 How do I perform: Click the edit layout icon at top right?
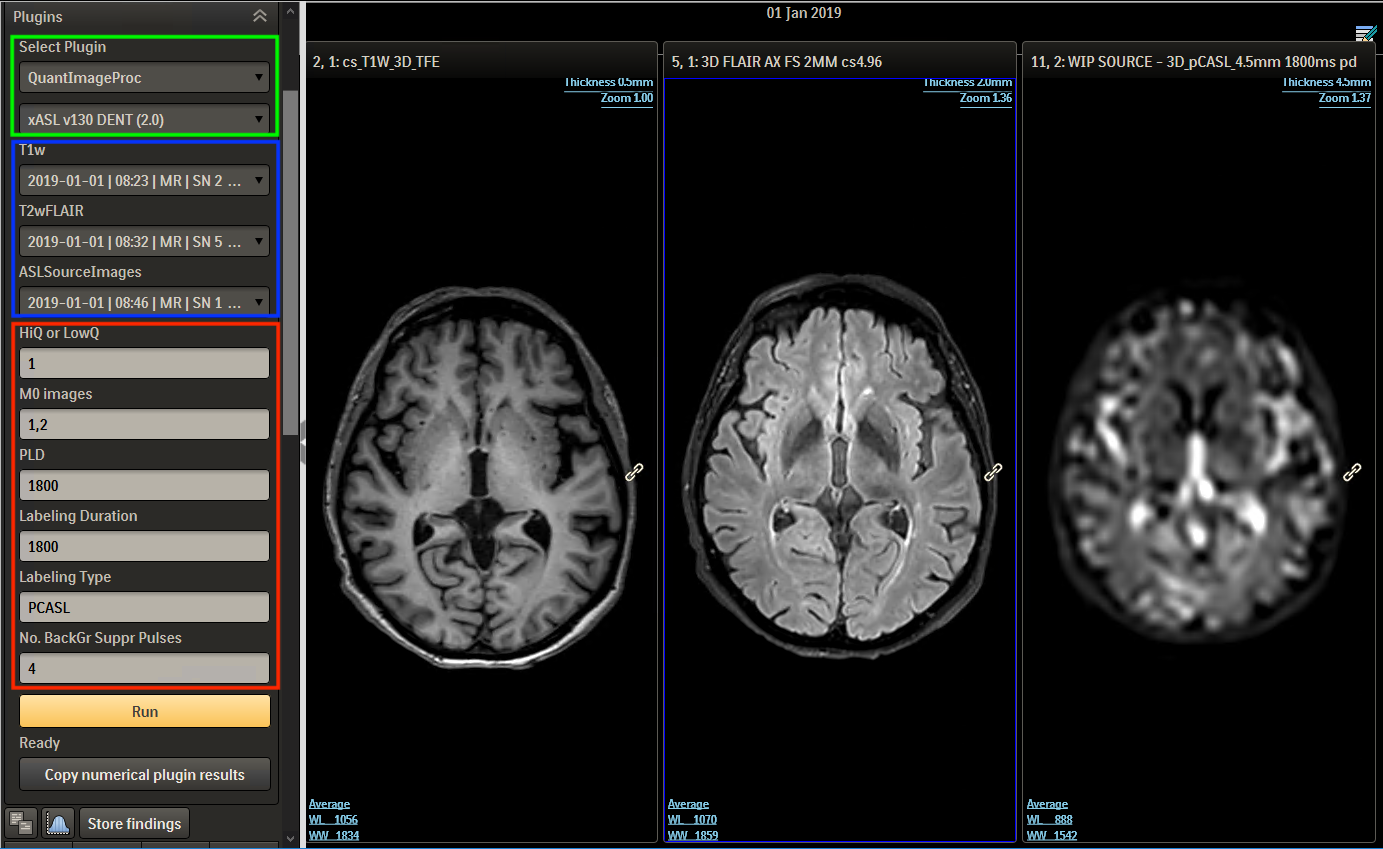pos(1366,34)
